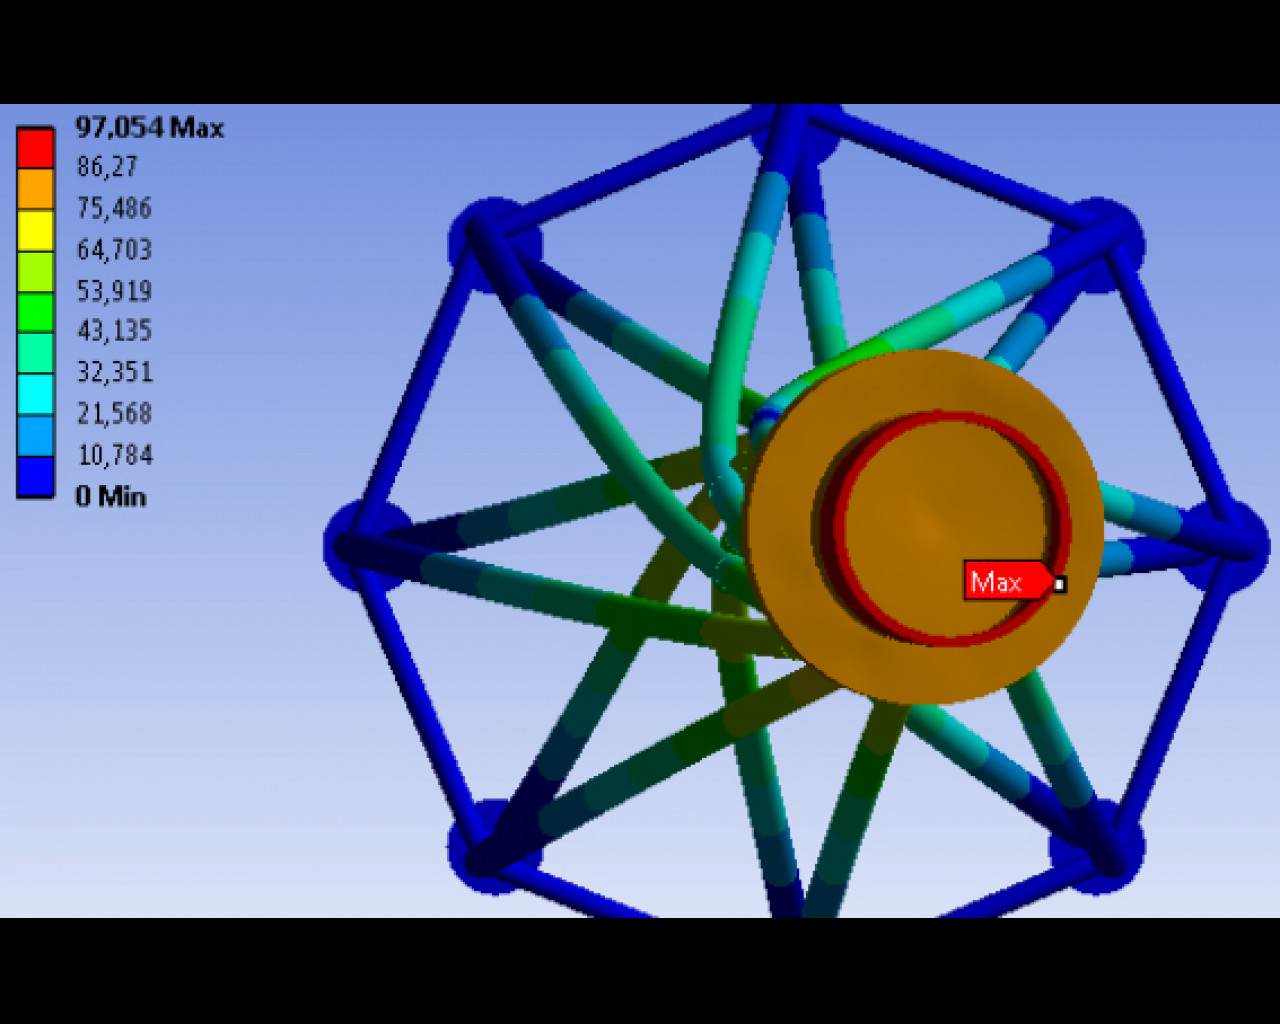Click the 10,784 legend value

coord(114,455)
